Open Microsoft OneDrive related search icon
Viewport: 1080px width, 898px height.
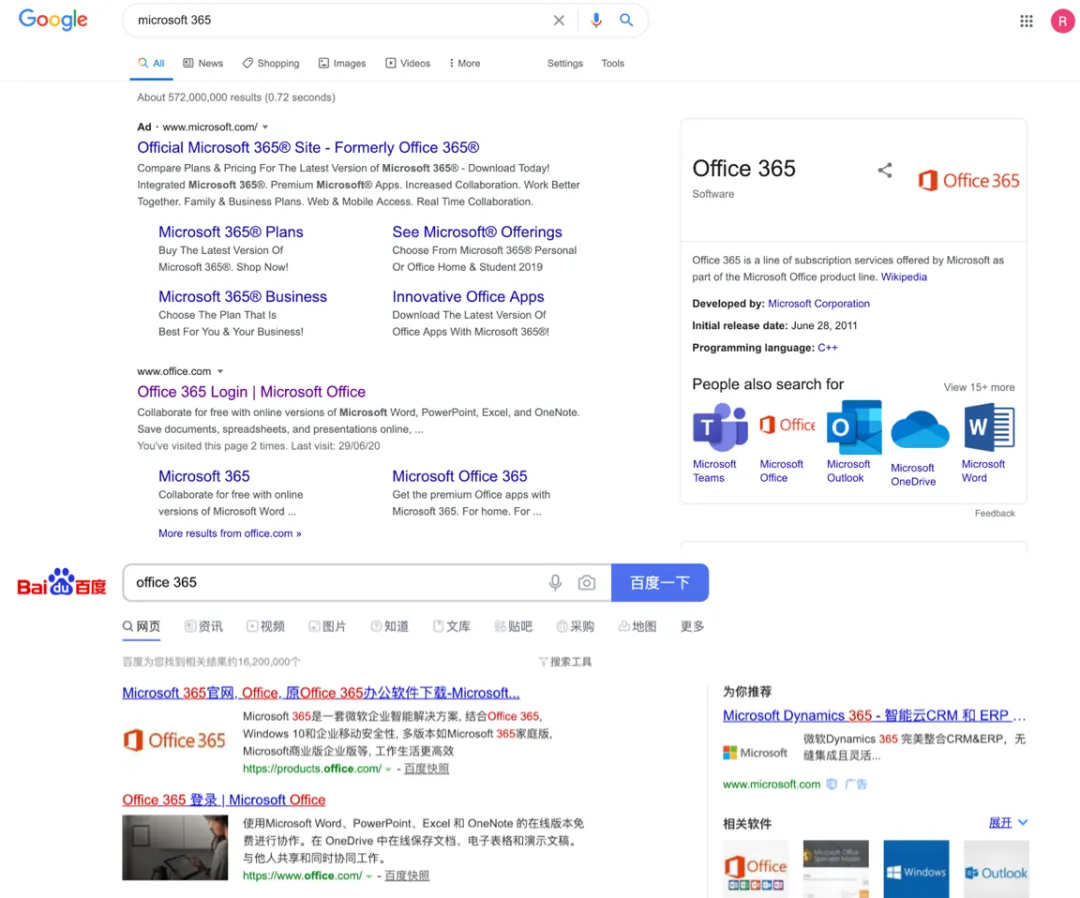click(920, 430)
